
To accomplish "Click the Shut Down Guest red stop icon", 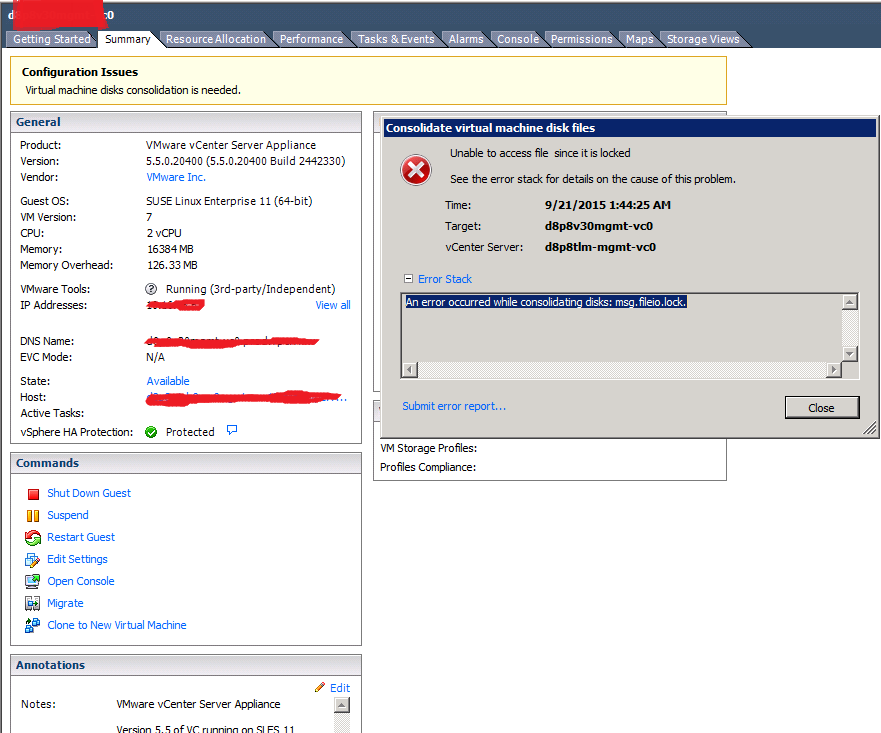I will click(x=31, y=493).
